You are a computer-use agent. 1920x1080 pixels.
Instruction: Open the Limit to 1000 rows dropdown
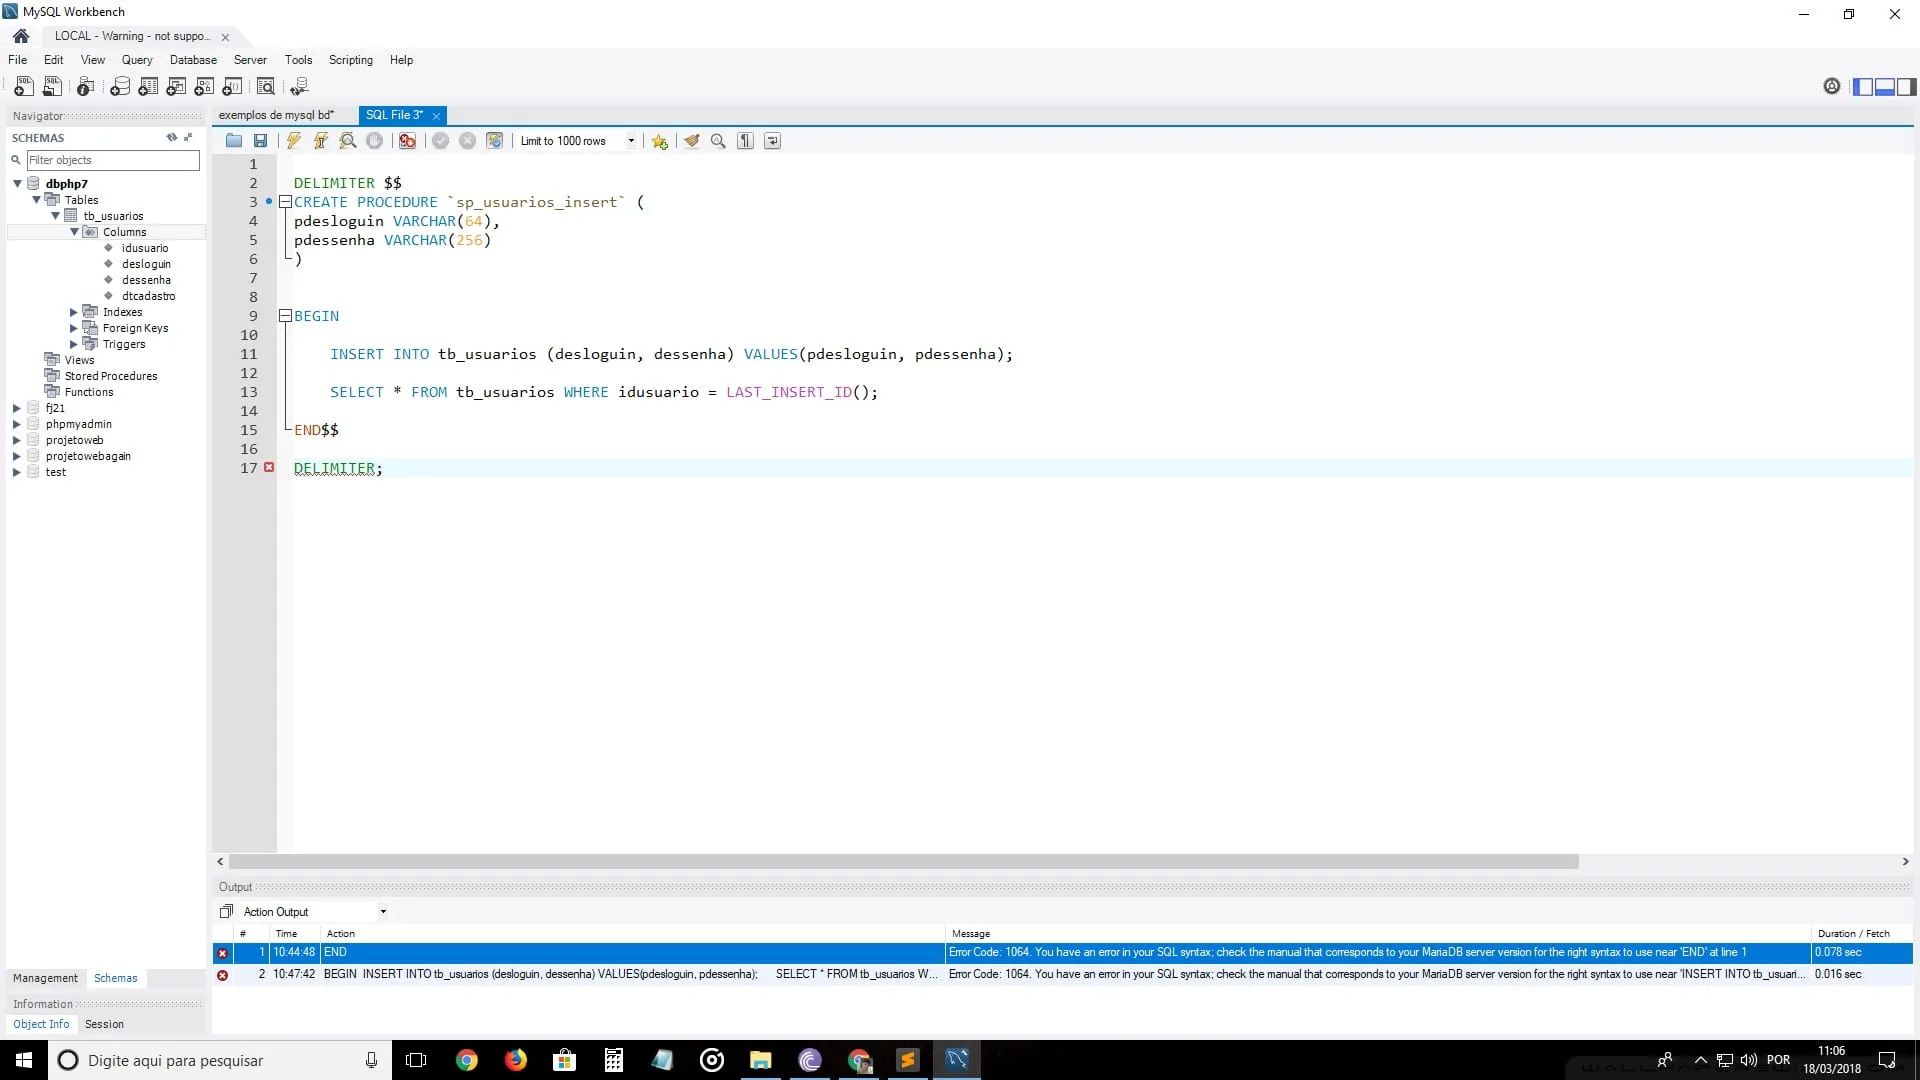631,141
